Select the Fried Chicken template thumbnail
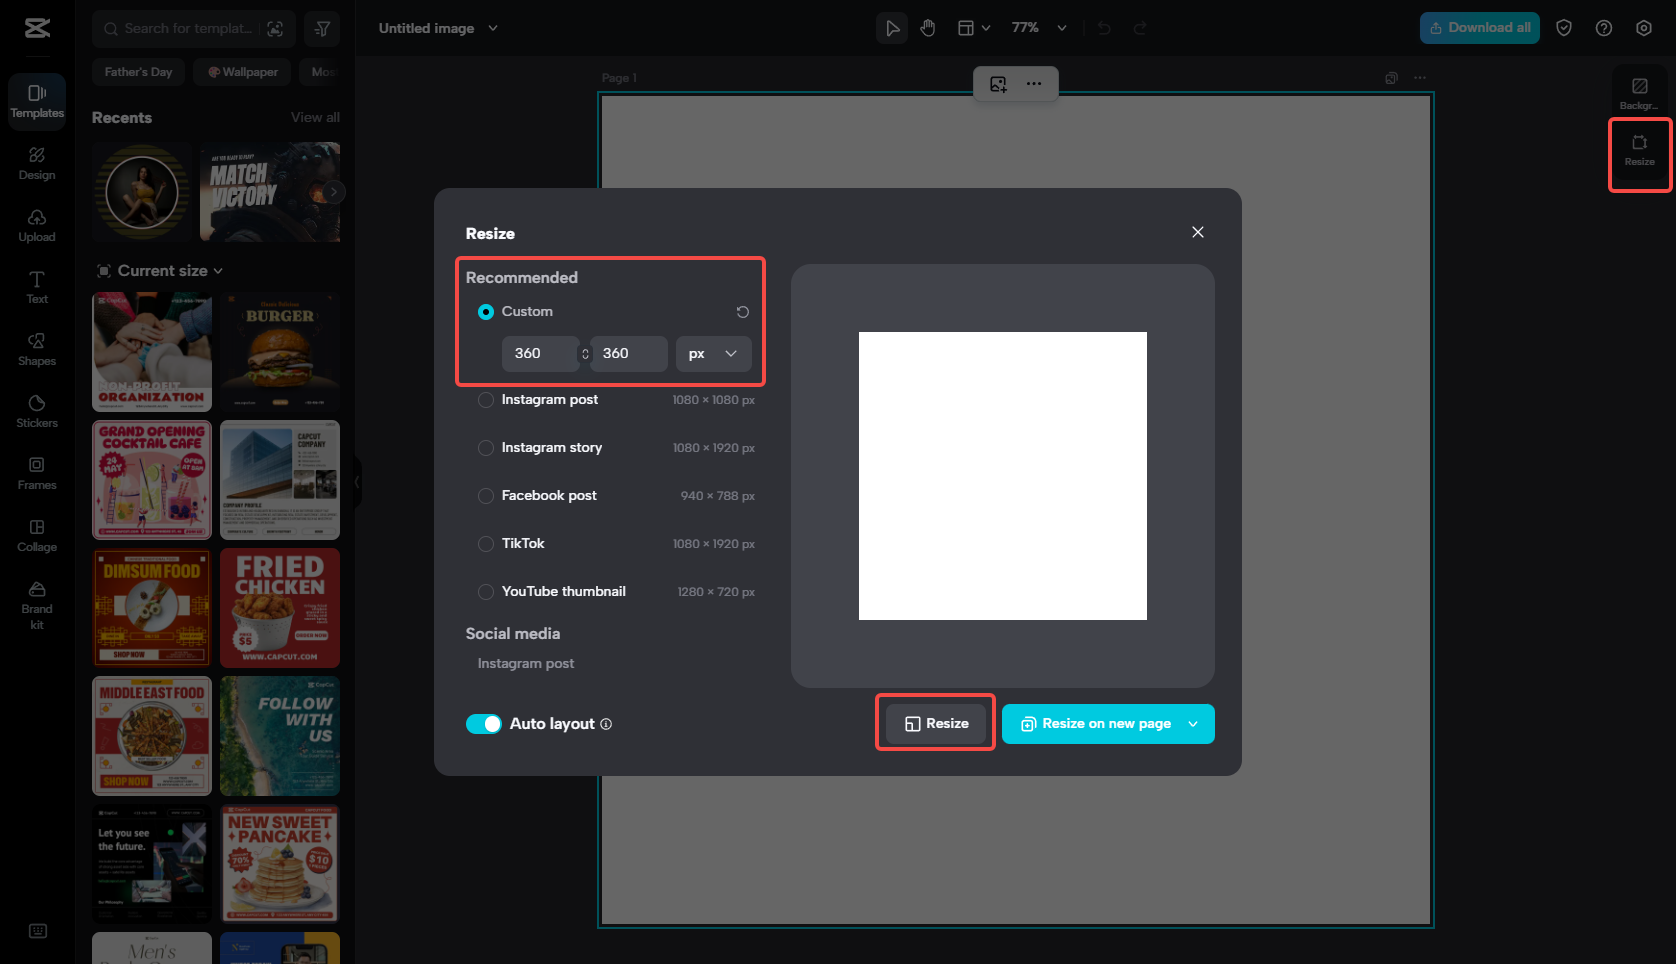 (x=279, y=608)
